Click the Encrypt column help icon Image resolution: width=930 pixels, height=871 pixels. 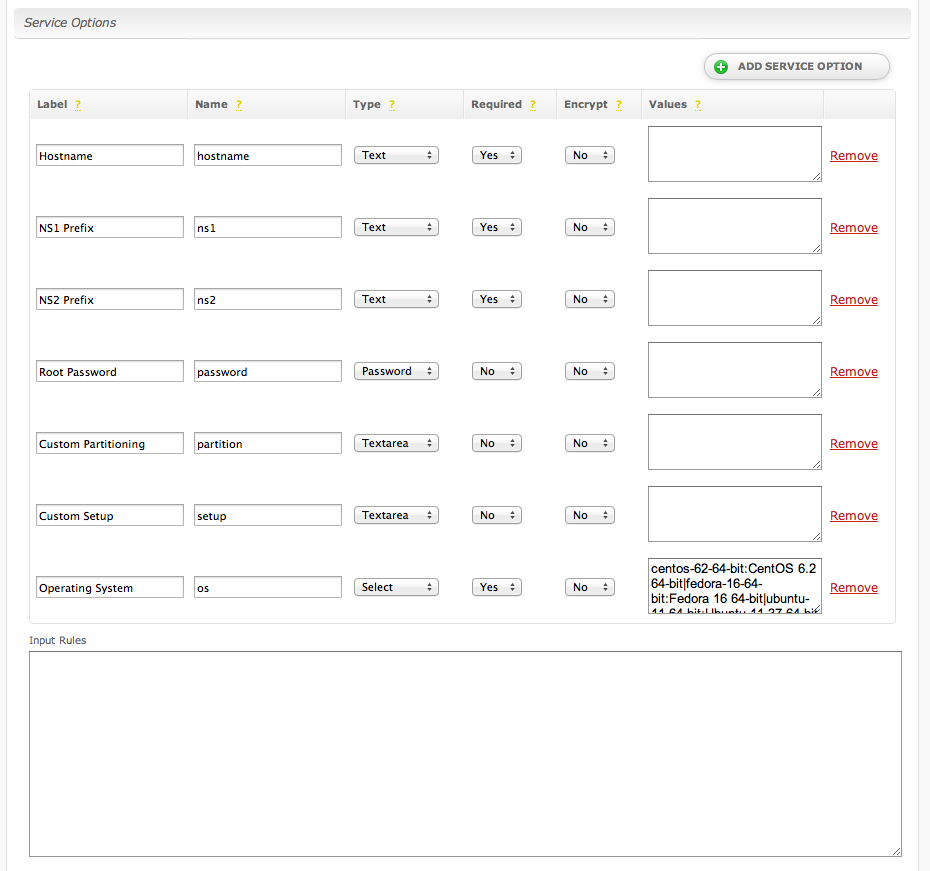tap(619, 105)
